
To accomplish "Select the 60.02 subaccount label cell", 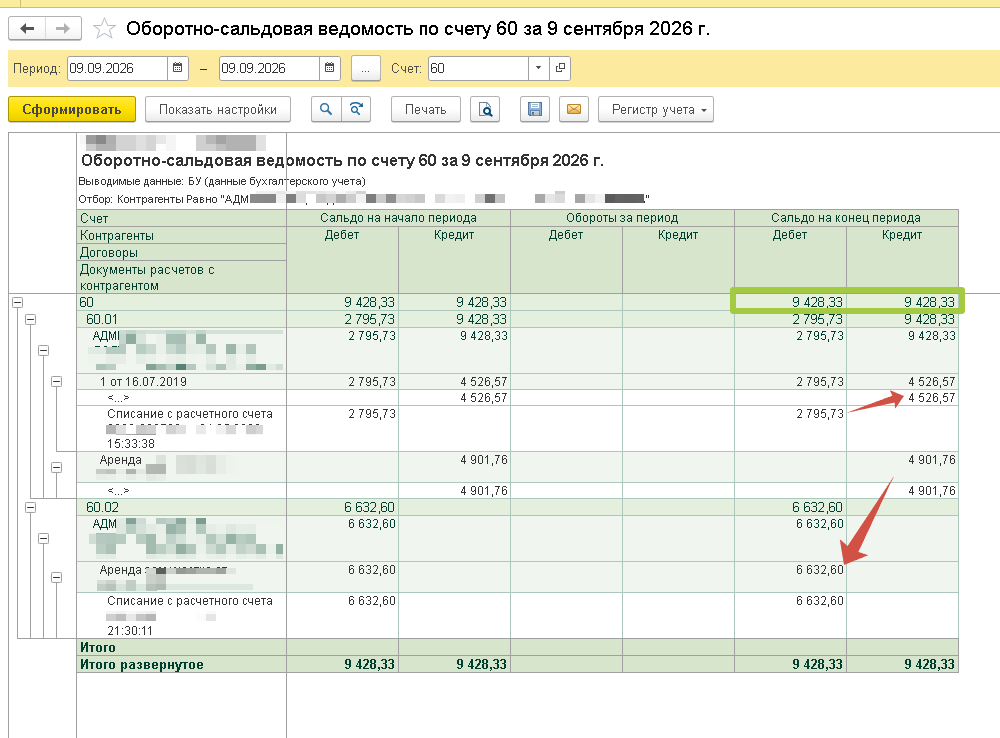I will [182, 508].
